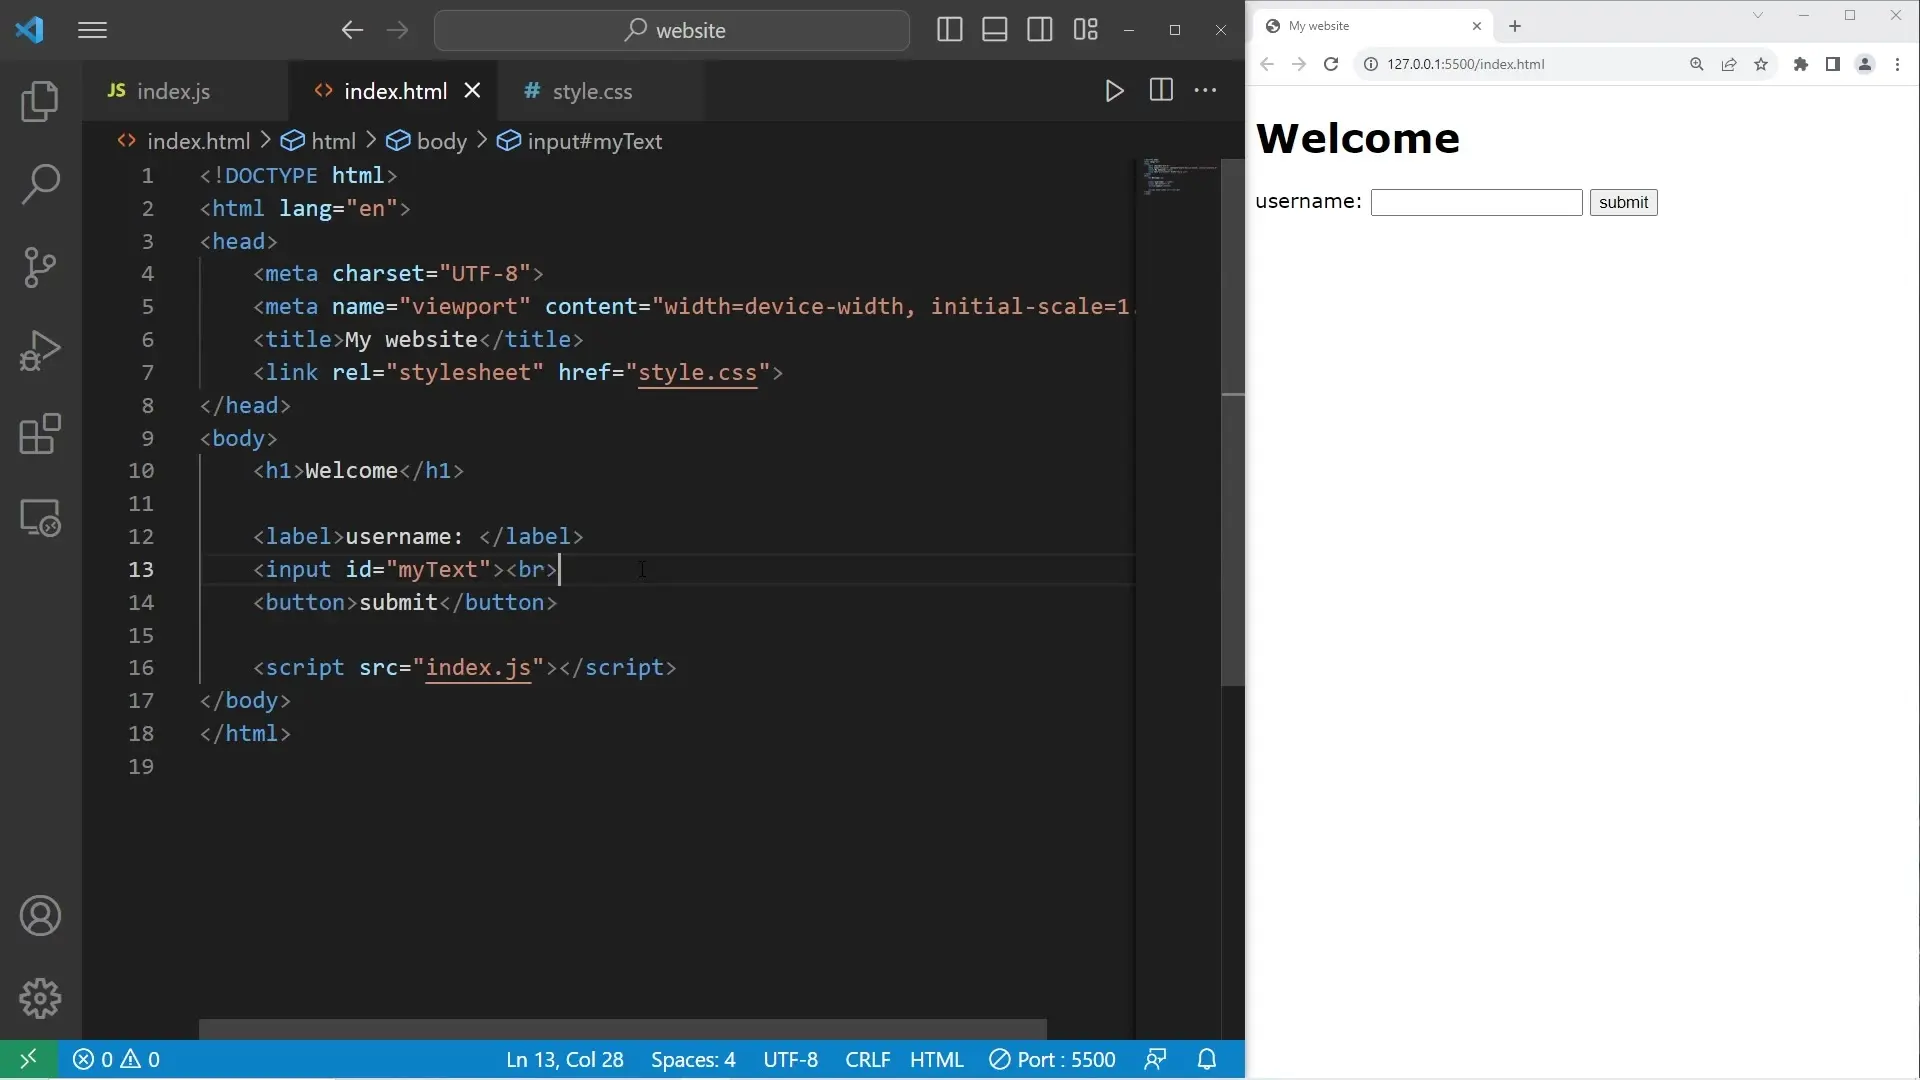Screen dimensions: 1920x1080
Task: Go forward in VS Code navigation history
Action: [397, 30]
